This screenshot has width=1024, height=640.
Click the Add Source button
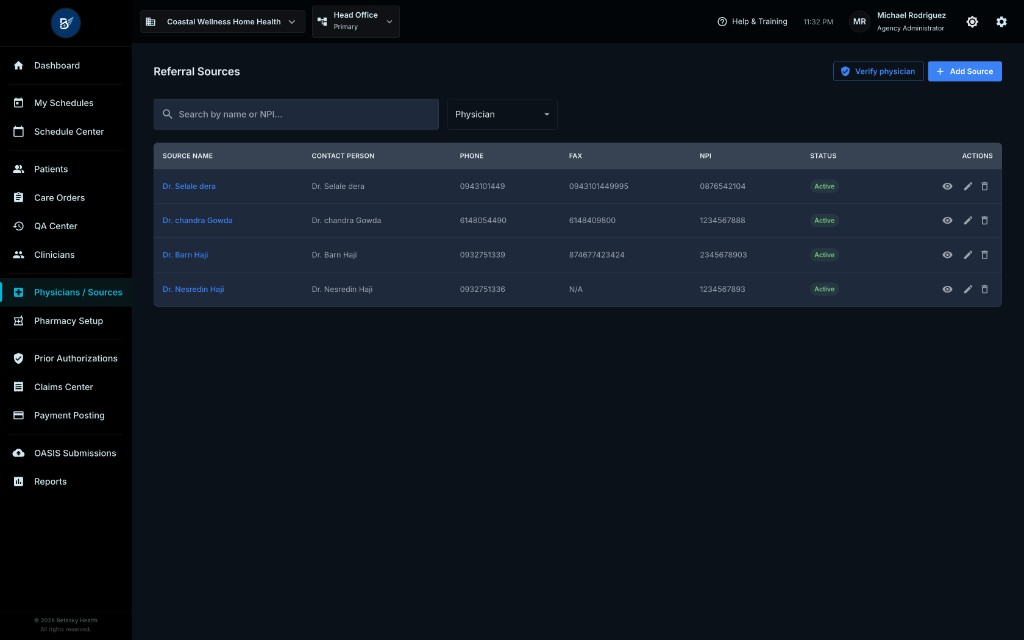(965, 71)
